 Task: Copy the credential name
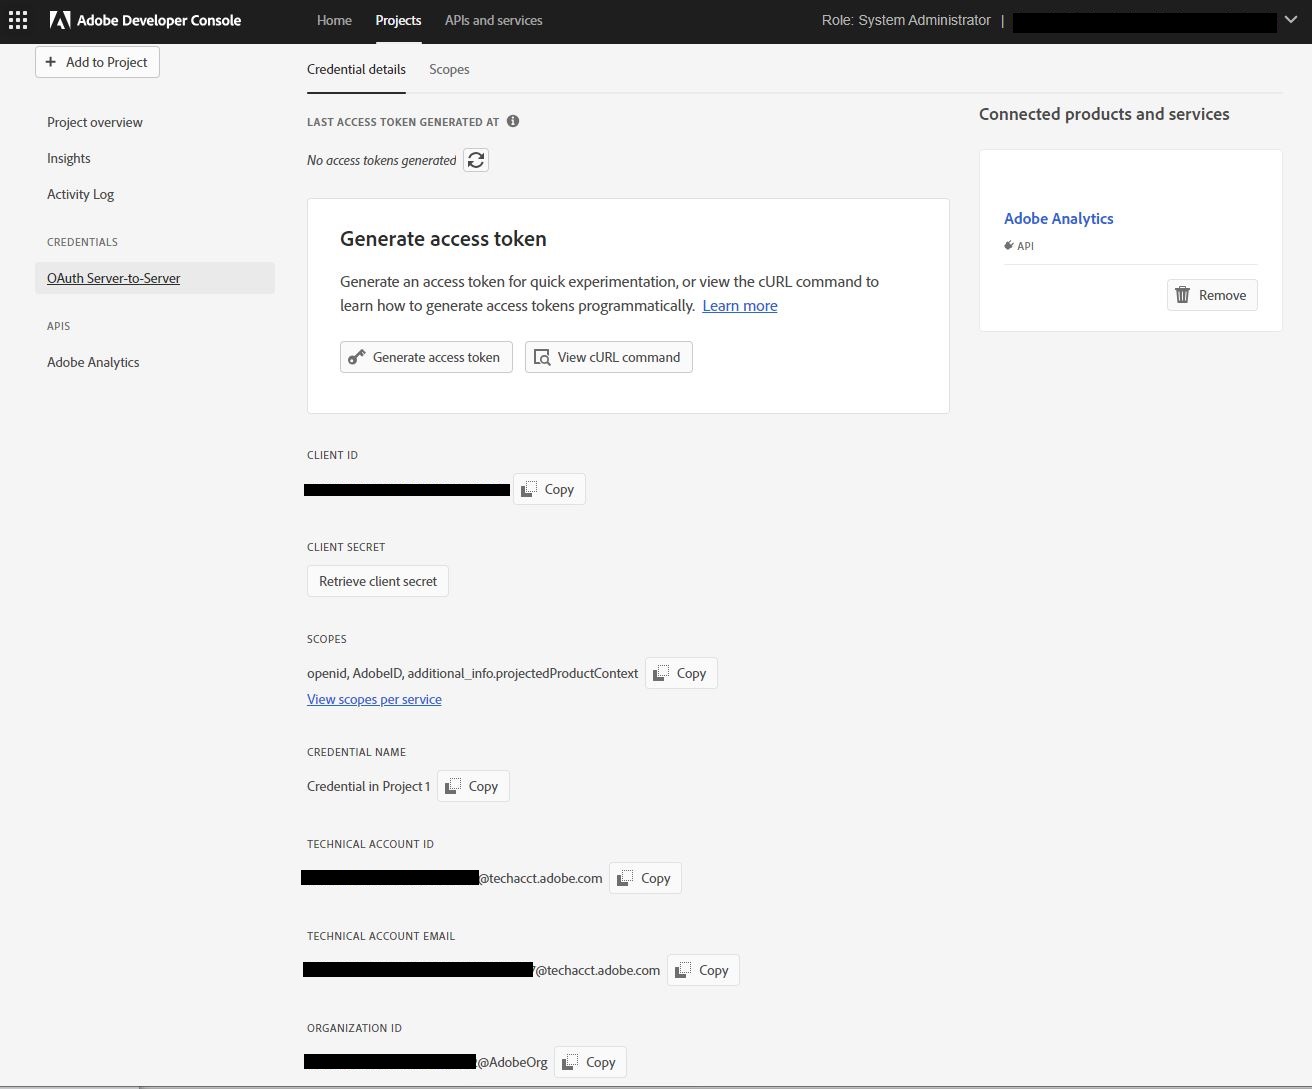pos(473,786)
